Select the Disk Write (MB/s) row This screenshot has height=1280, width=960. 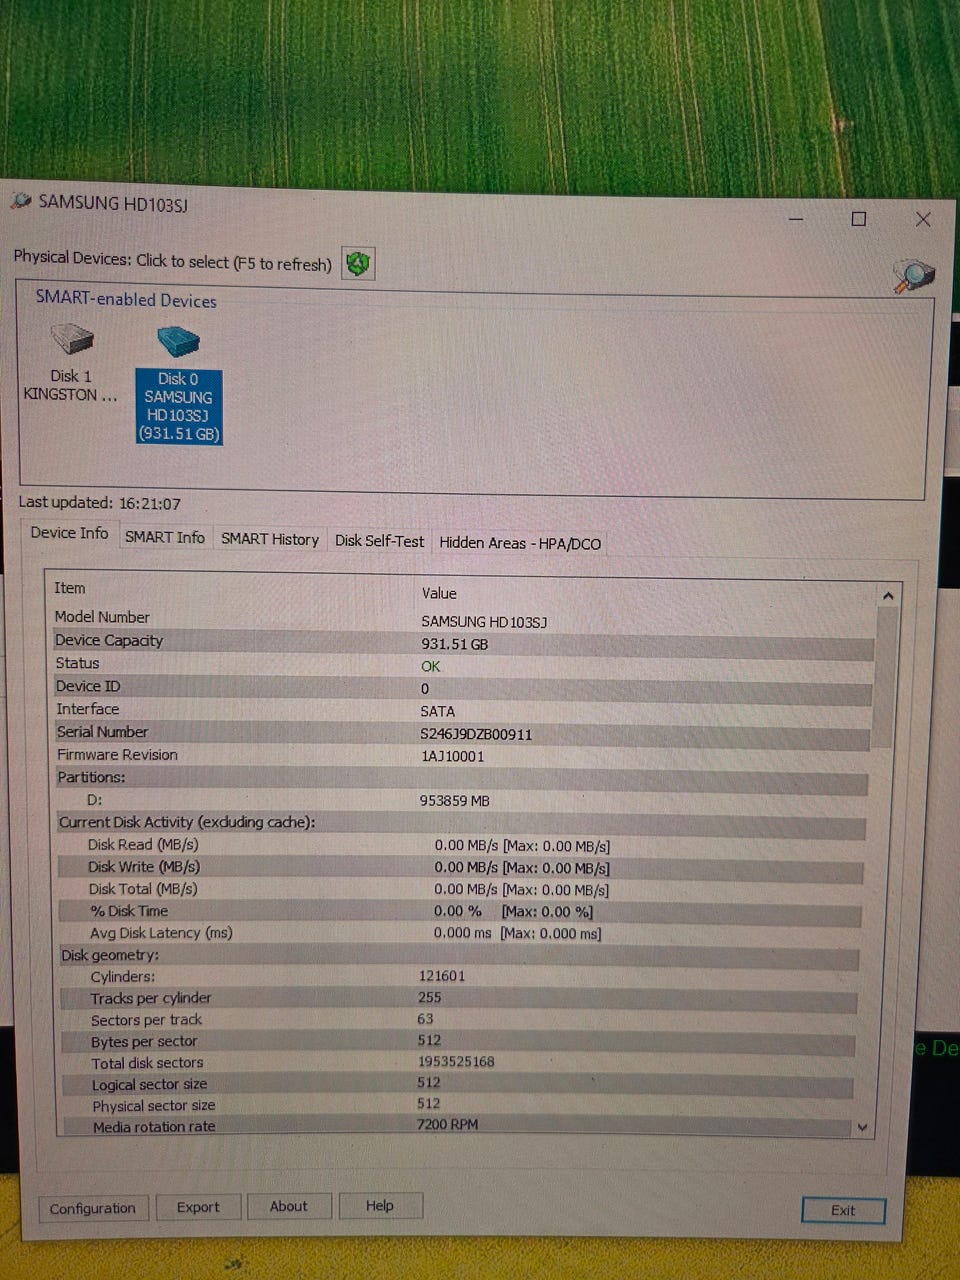pyautogui.click(x=460, y=867)
